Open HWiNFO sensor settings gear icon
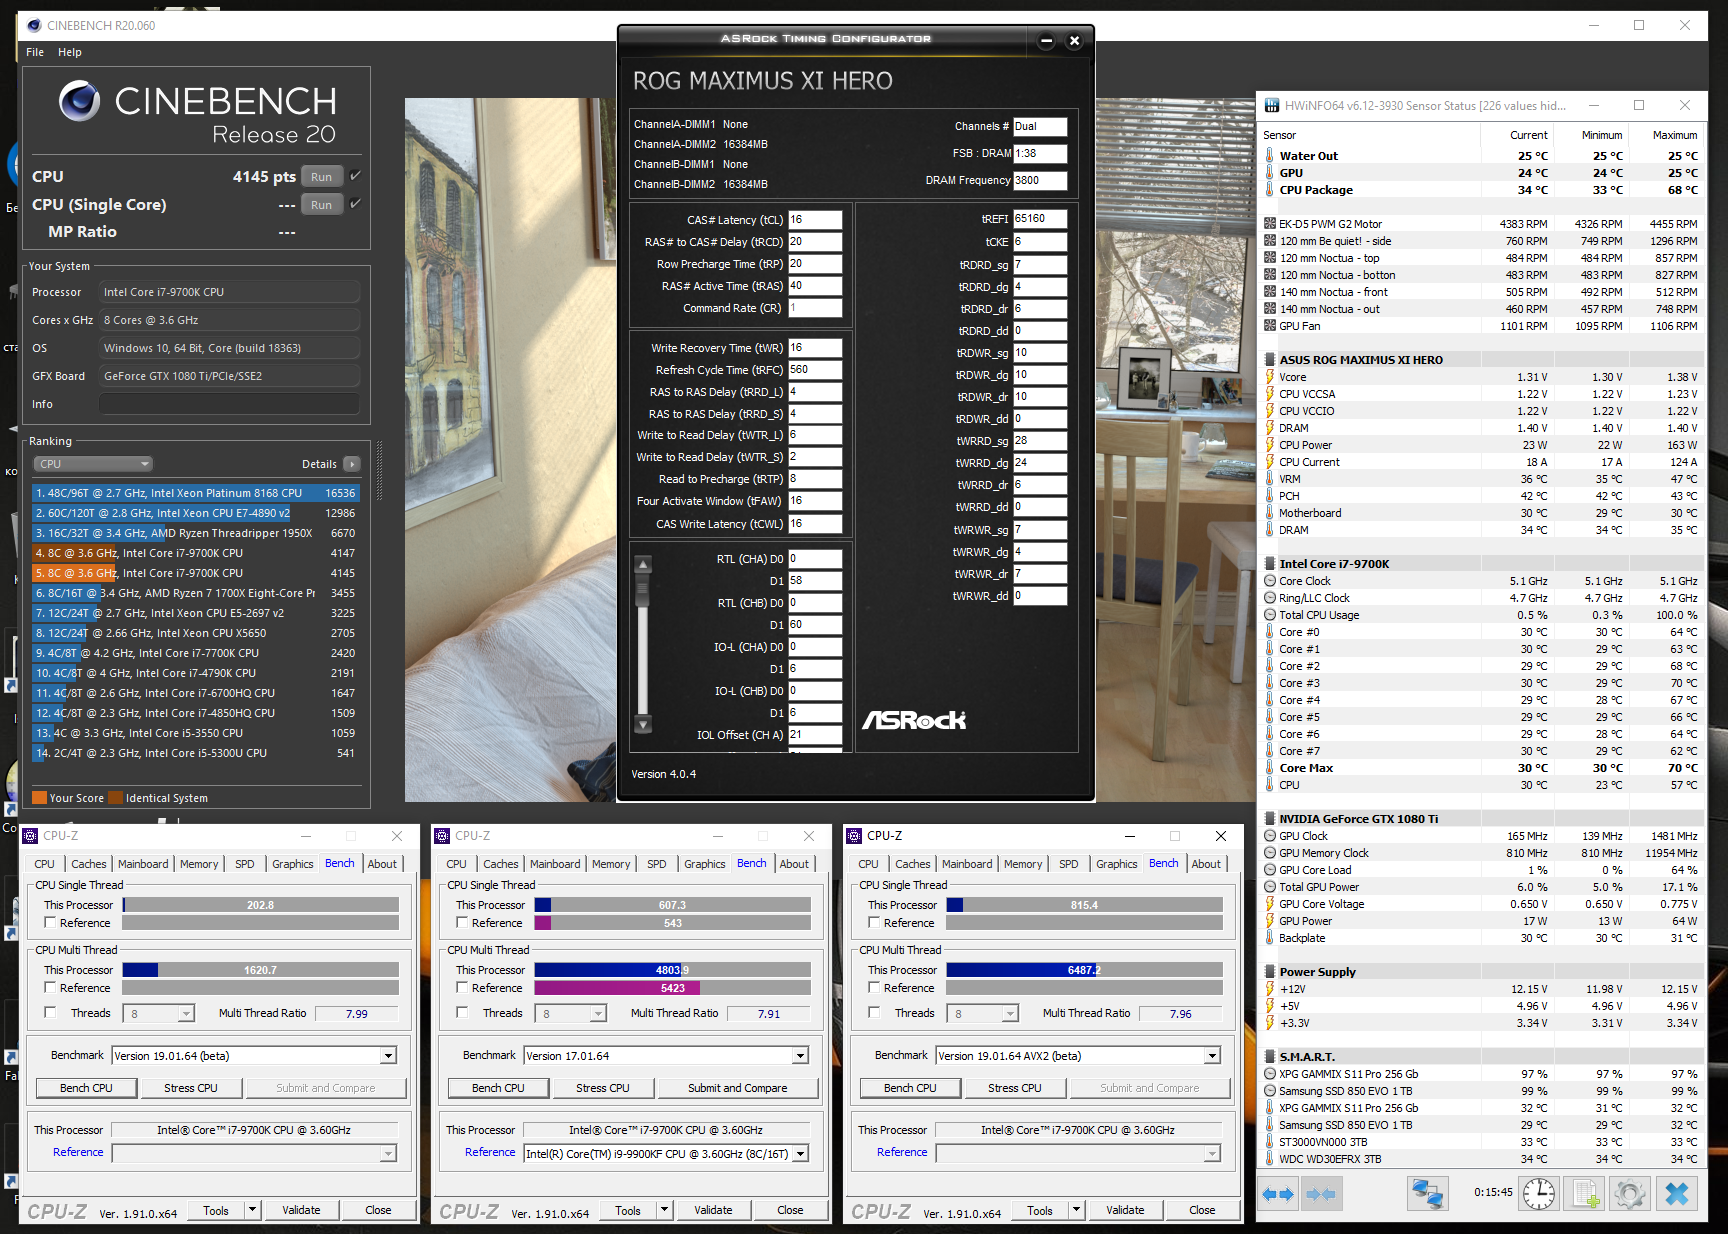 1629,1194
